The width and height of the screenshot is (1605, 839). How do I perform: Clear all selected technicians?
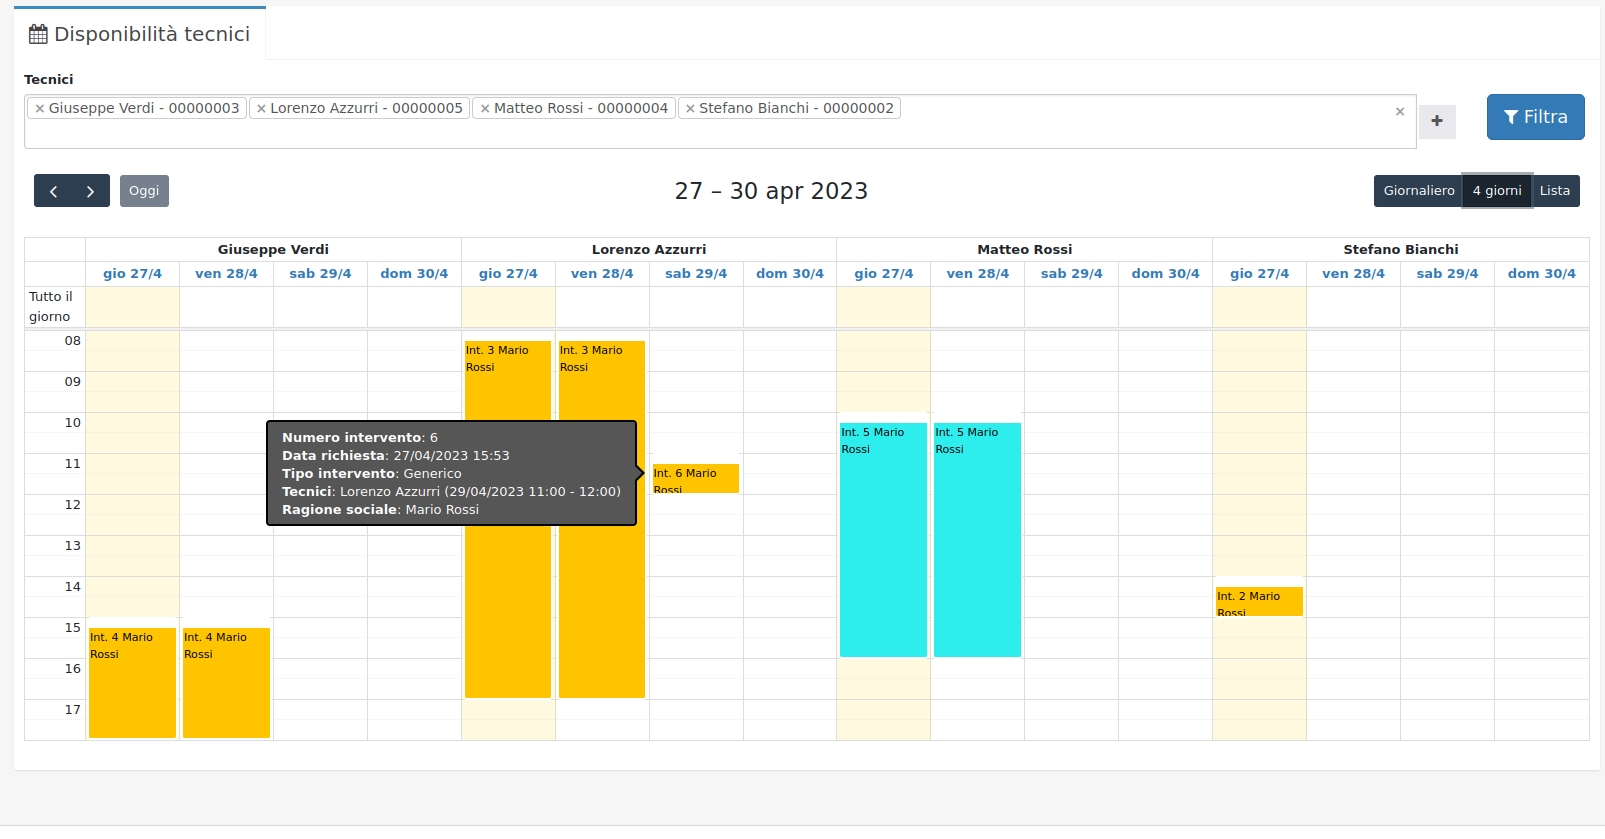[1399, 112]
